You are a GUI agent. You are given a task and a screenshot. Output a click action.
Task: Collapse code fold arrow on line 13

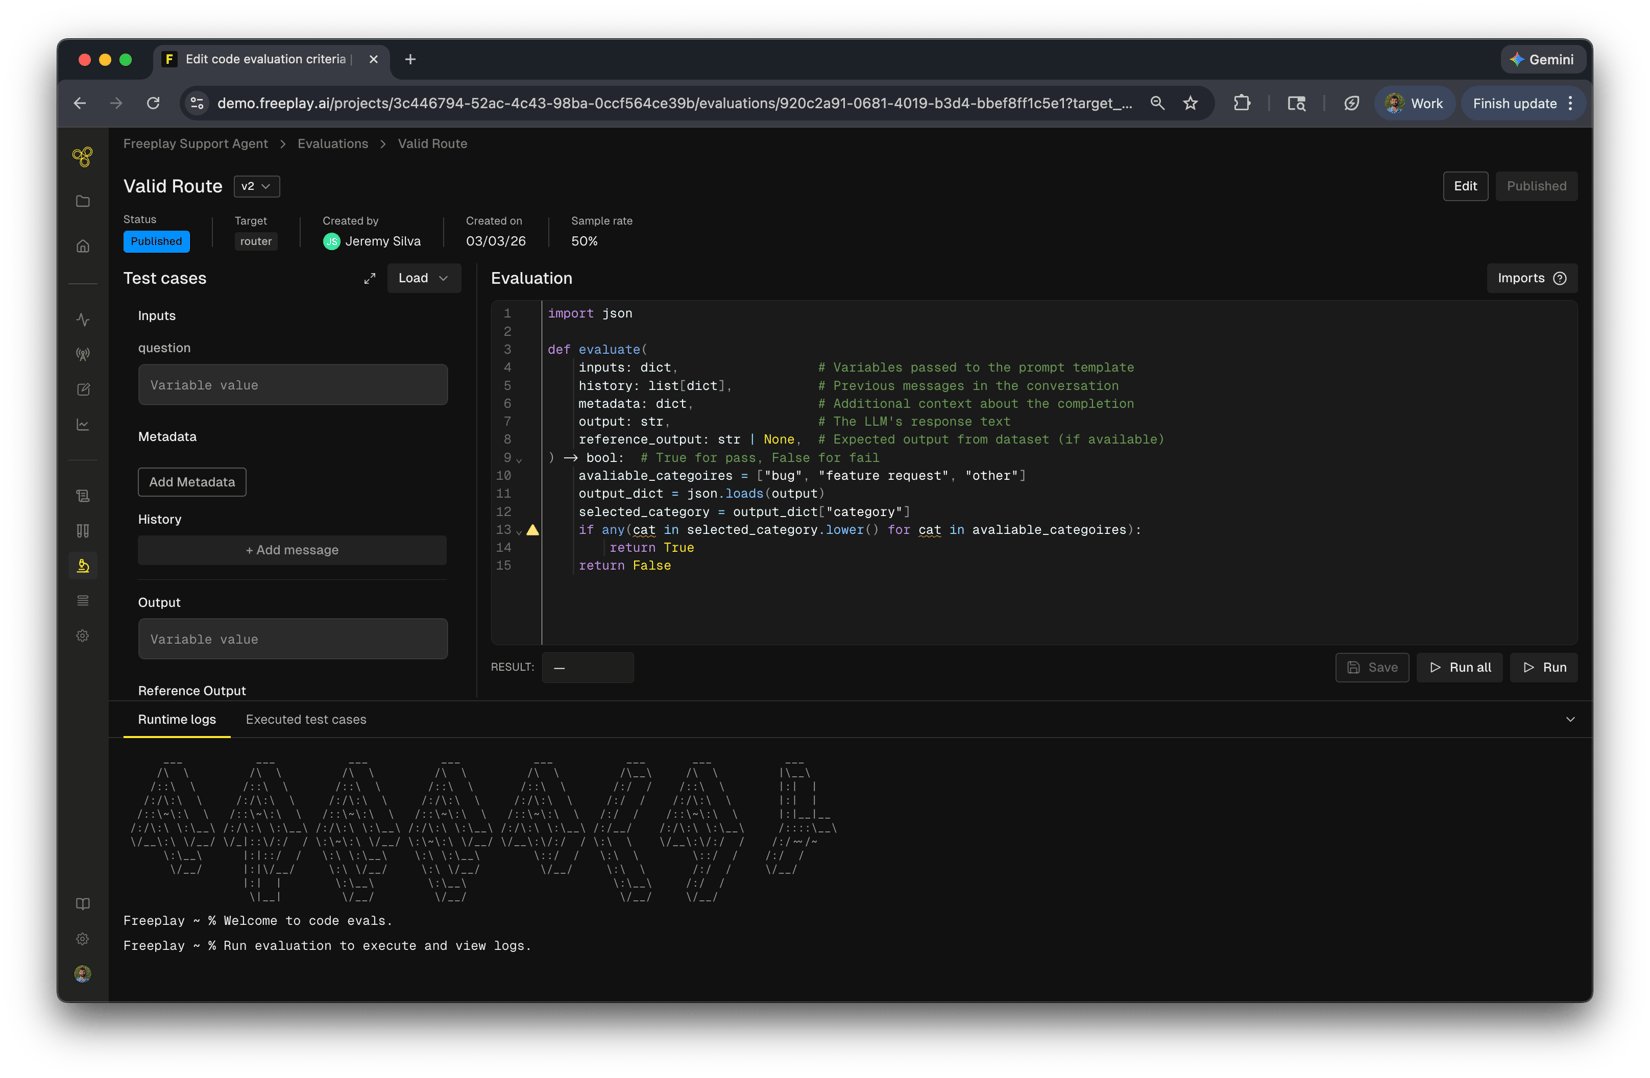(519, 531)
